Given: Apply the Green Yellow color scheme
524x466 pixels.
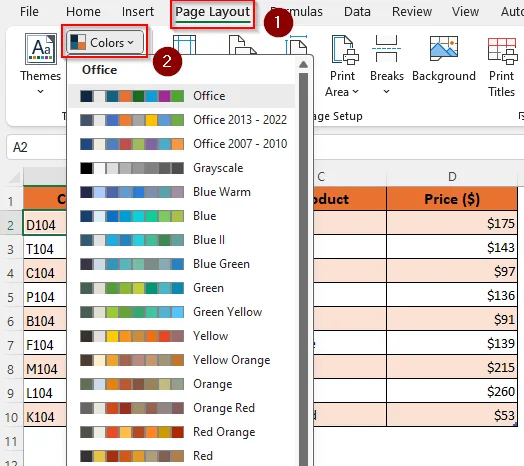Looking at the screenshot, I should tap(181, 312).
